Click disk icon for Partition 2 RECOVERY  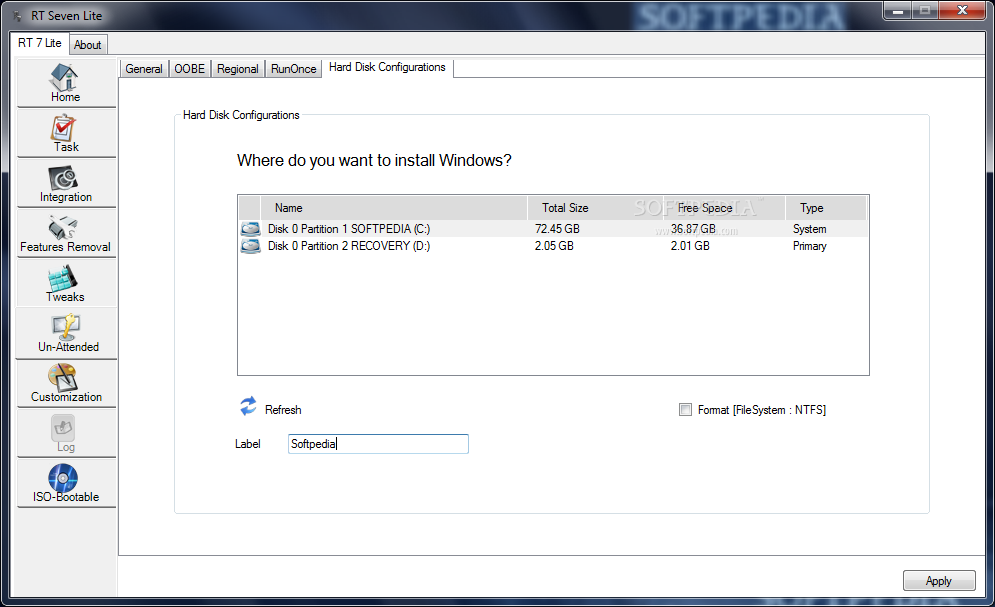click(251, 246)
